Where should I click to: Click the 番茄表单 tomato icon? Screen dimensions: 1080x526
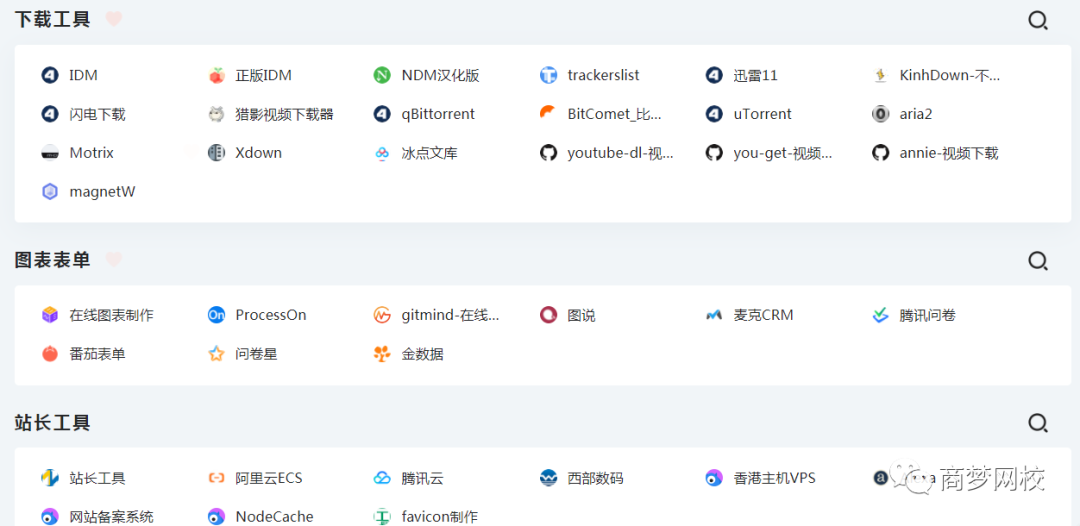pos(50,355)
